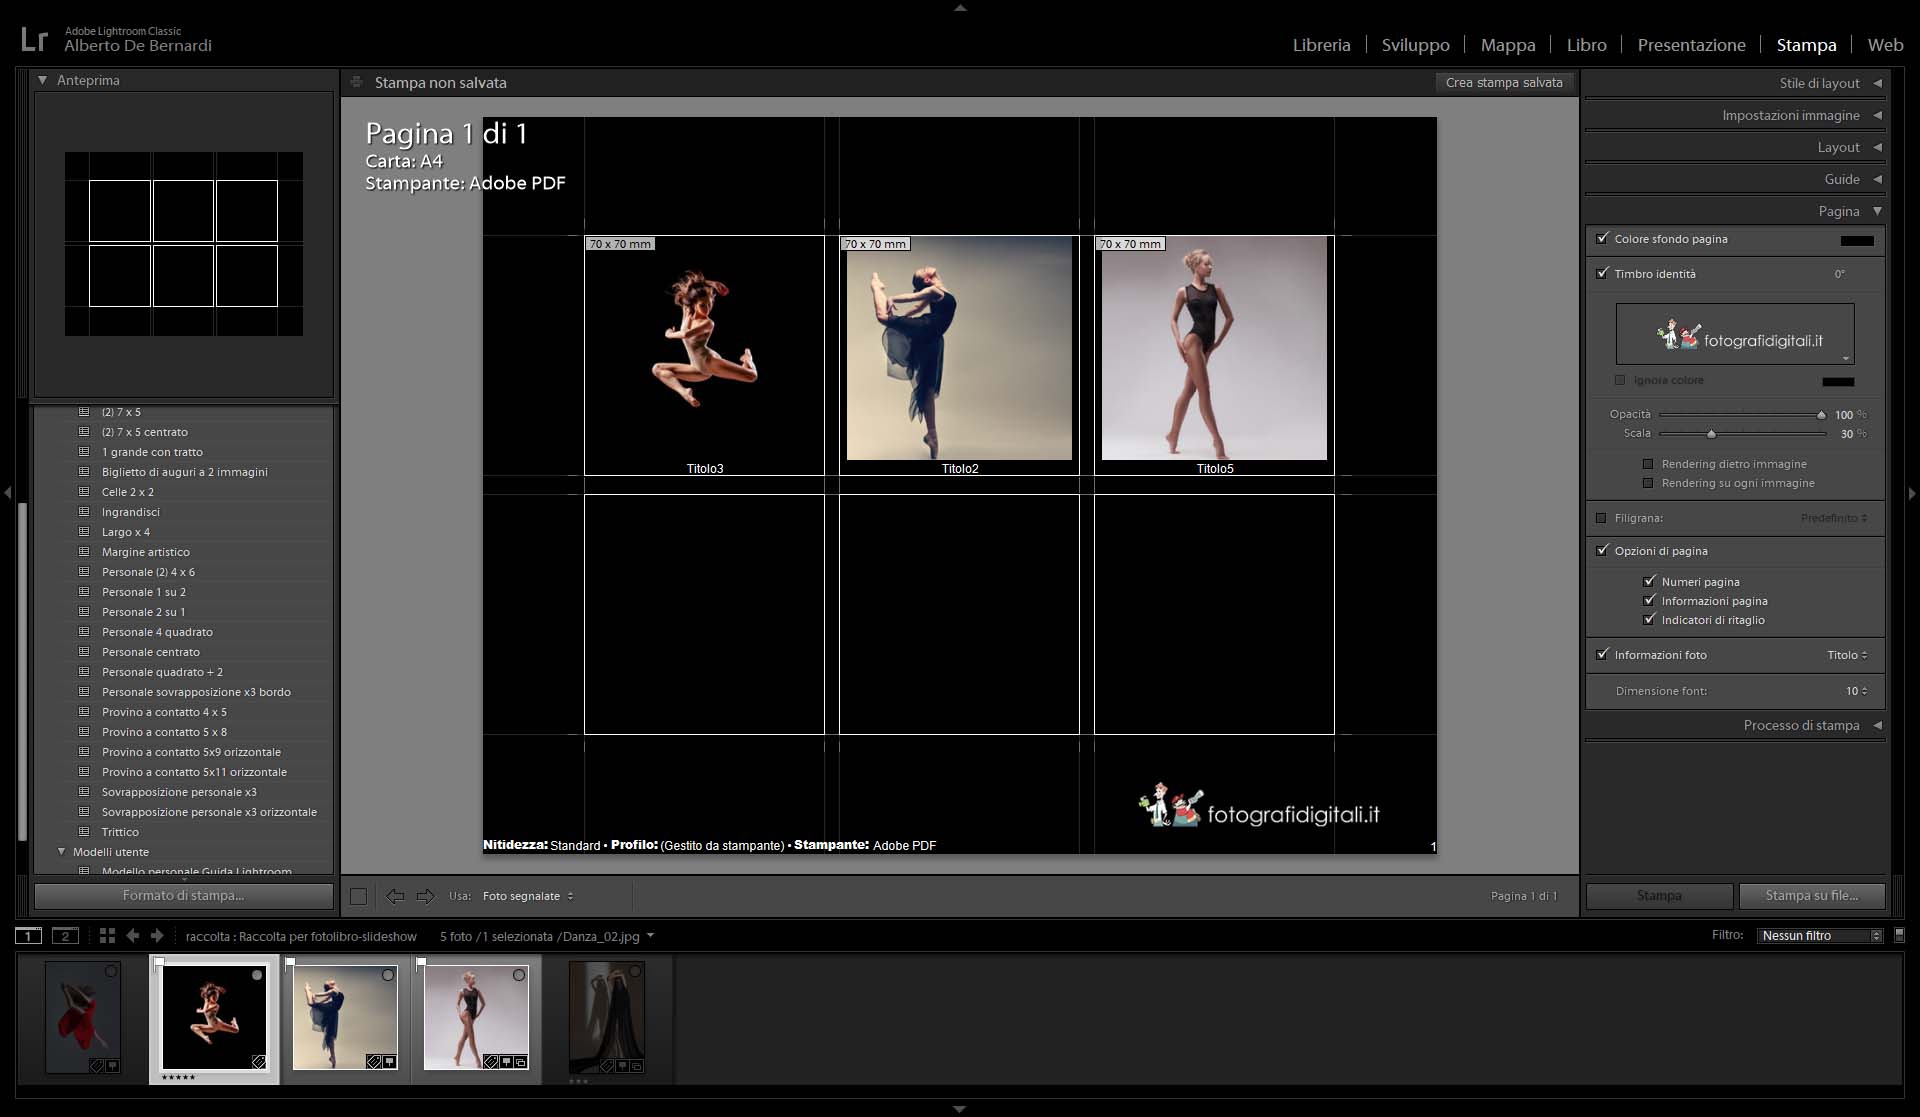The height and width of the screenshot is (1117, 1920).
Task: Expand the Processo di stampa panel
Action: [x=1801, y=725]
